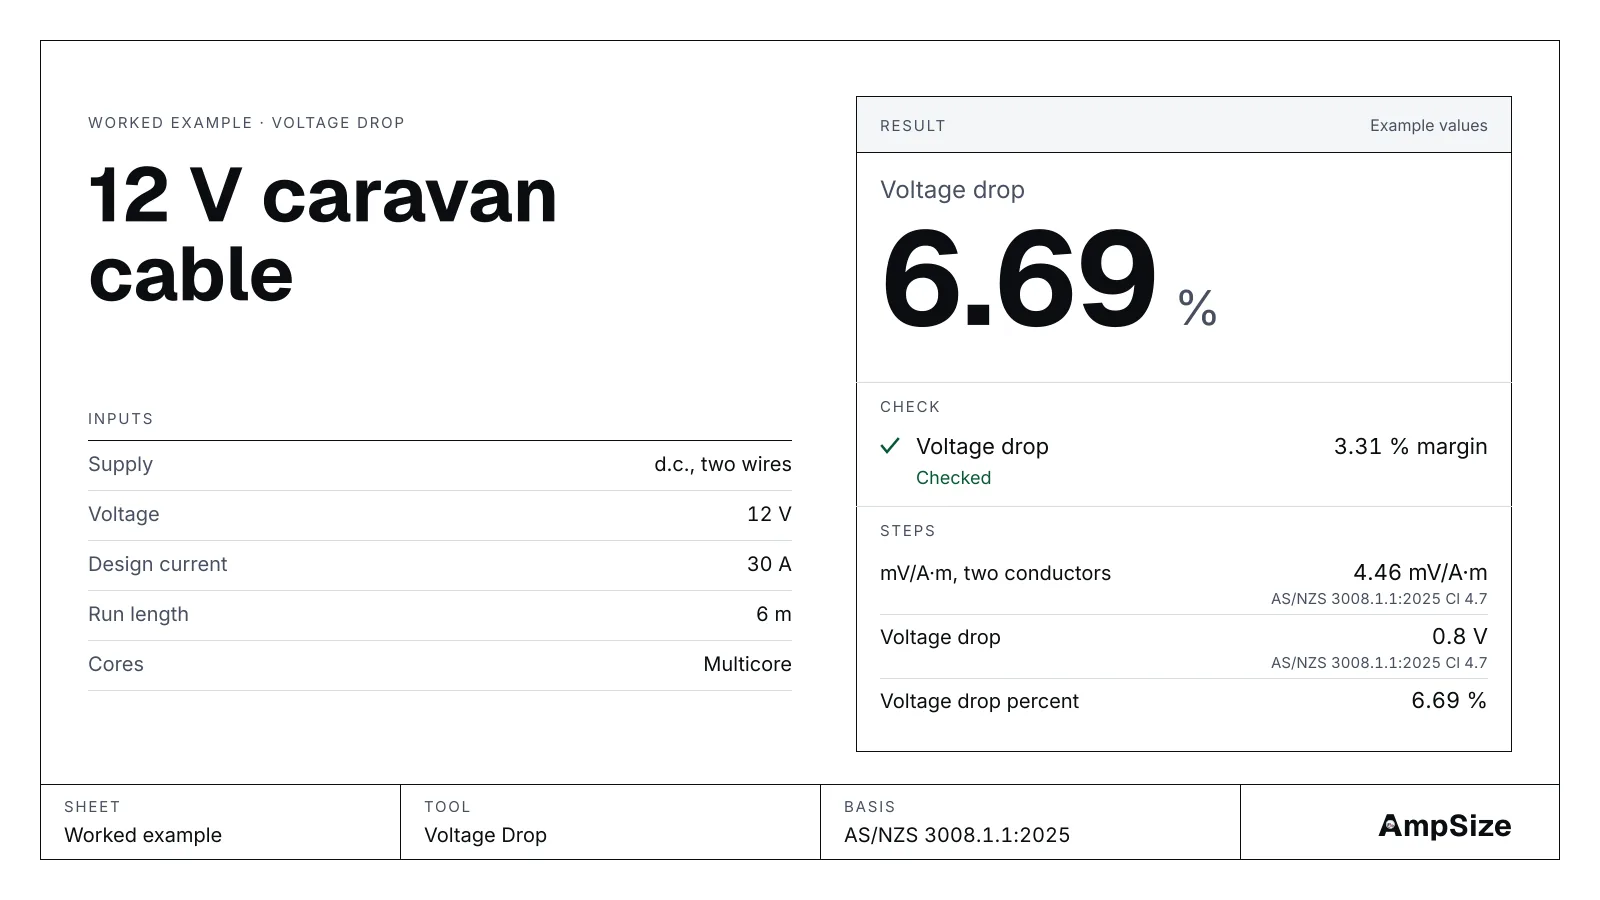Viewport: 1600px width, 900px height.
Task: Click 'Voltage drop percent' step label
Action: [x=979, y=702]
